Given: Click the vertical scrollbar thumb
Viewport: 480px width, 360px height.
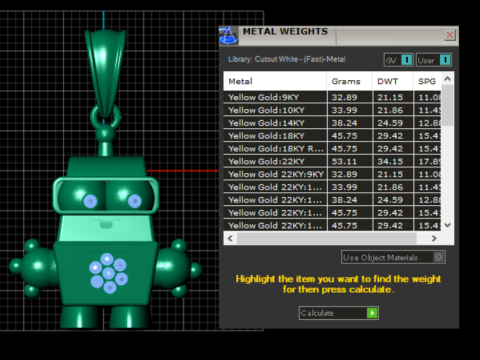Looking at the screenshot, I should pyautogui.click(x=448, y=105).
